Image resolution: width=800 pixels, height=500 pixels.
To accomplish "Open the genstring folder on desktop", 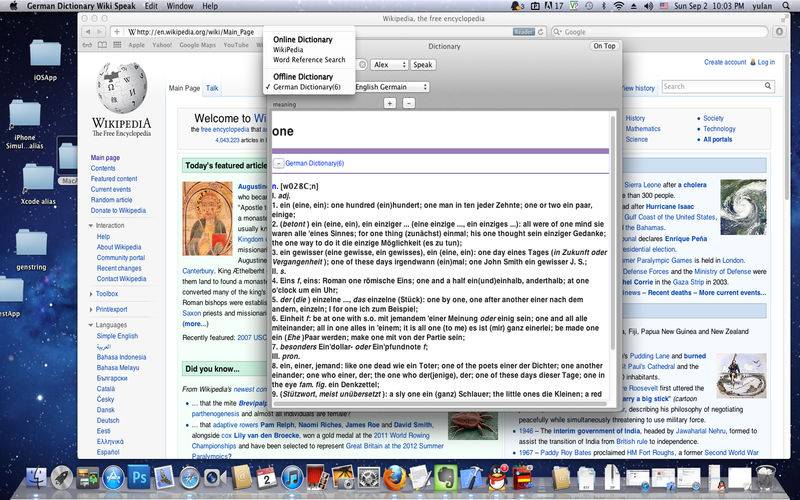I will 31,242.
